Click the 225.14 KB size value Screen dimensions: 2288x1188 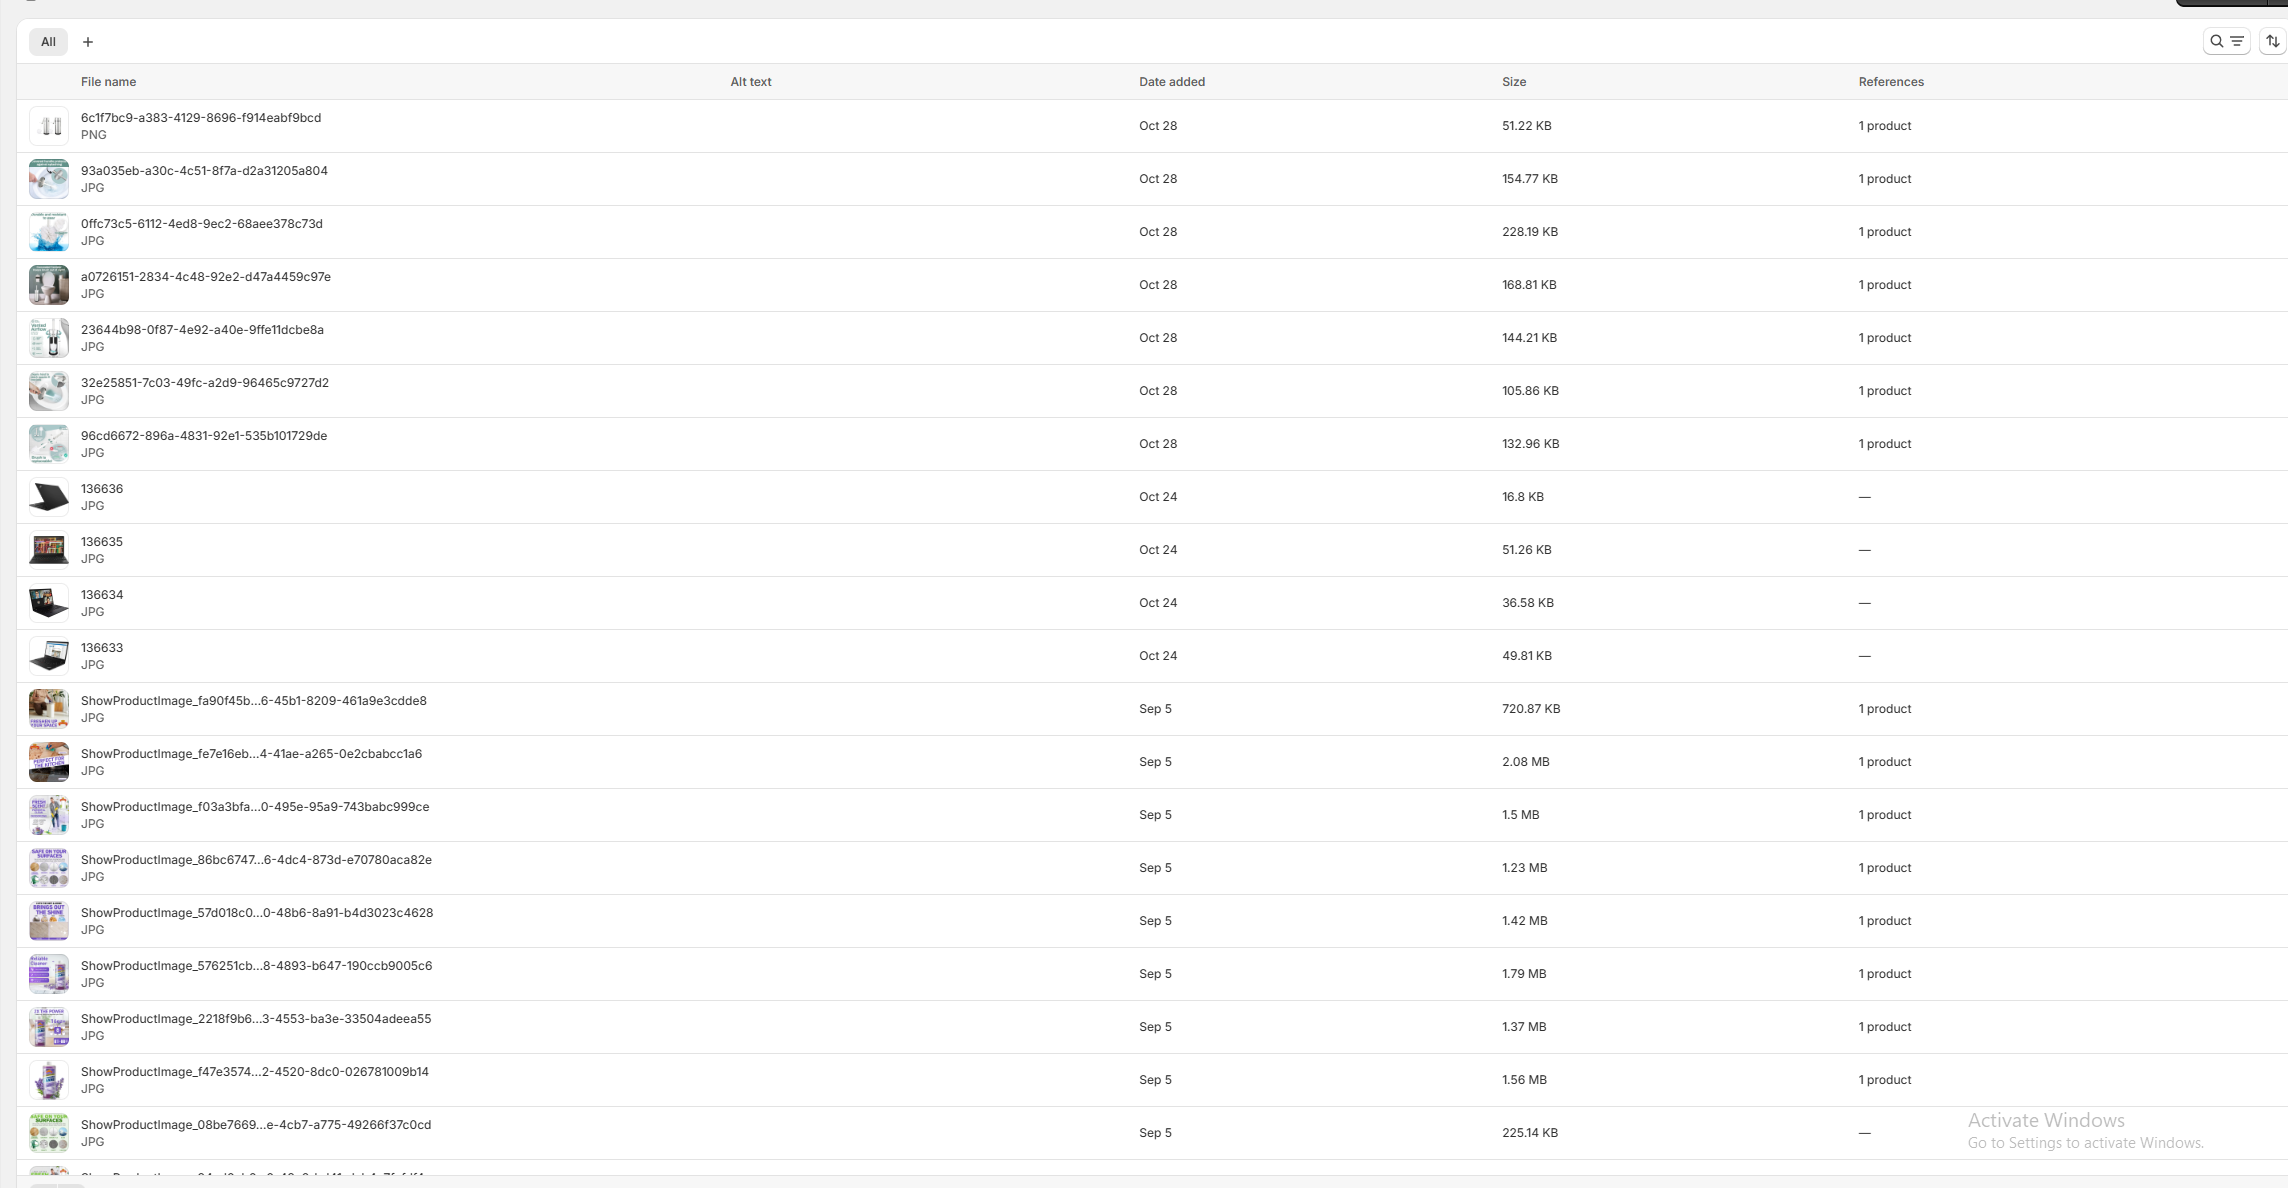pyautogui.click(x=1530, y=1133)
